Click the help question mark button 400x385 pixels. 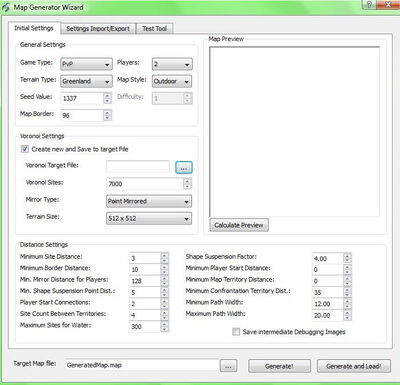point(369,4)
